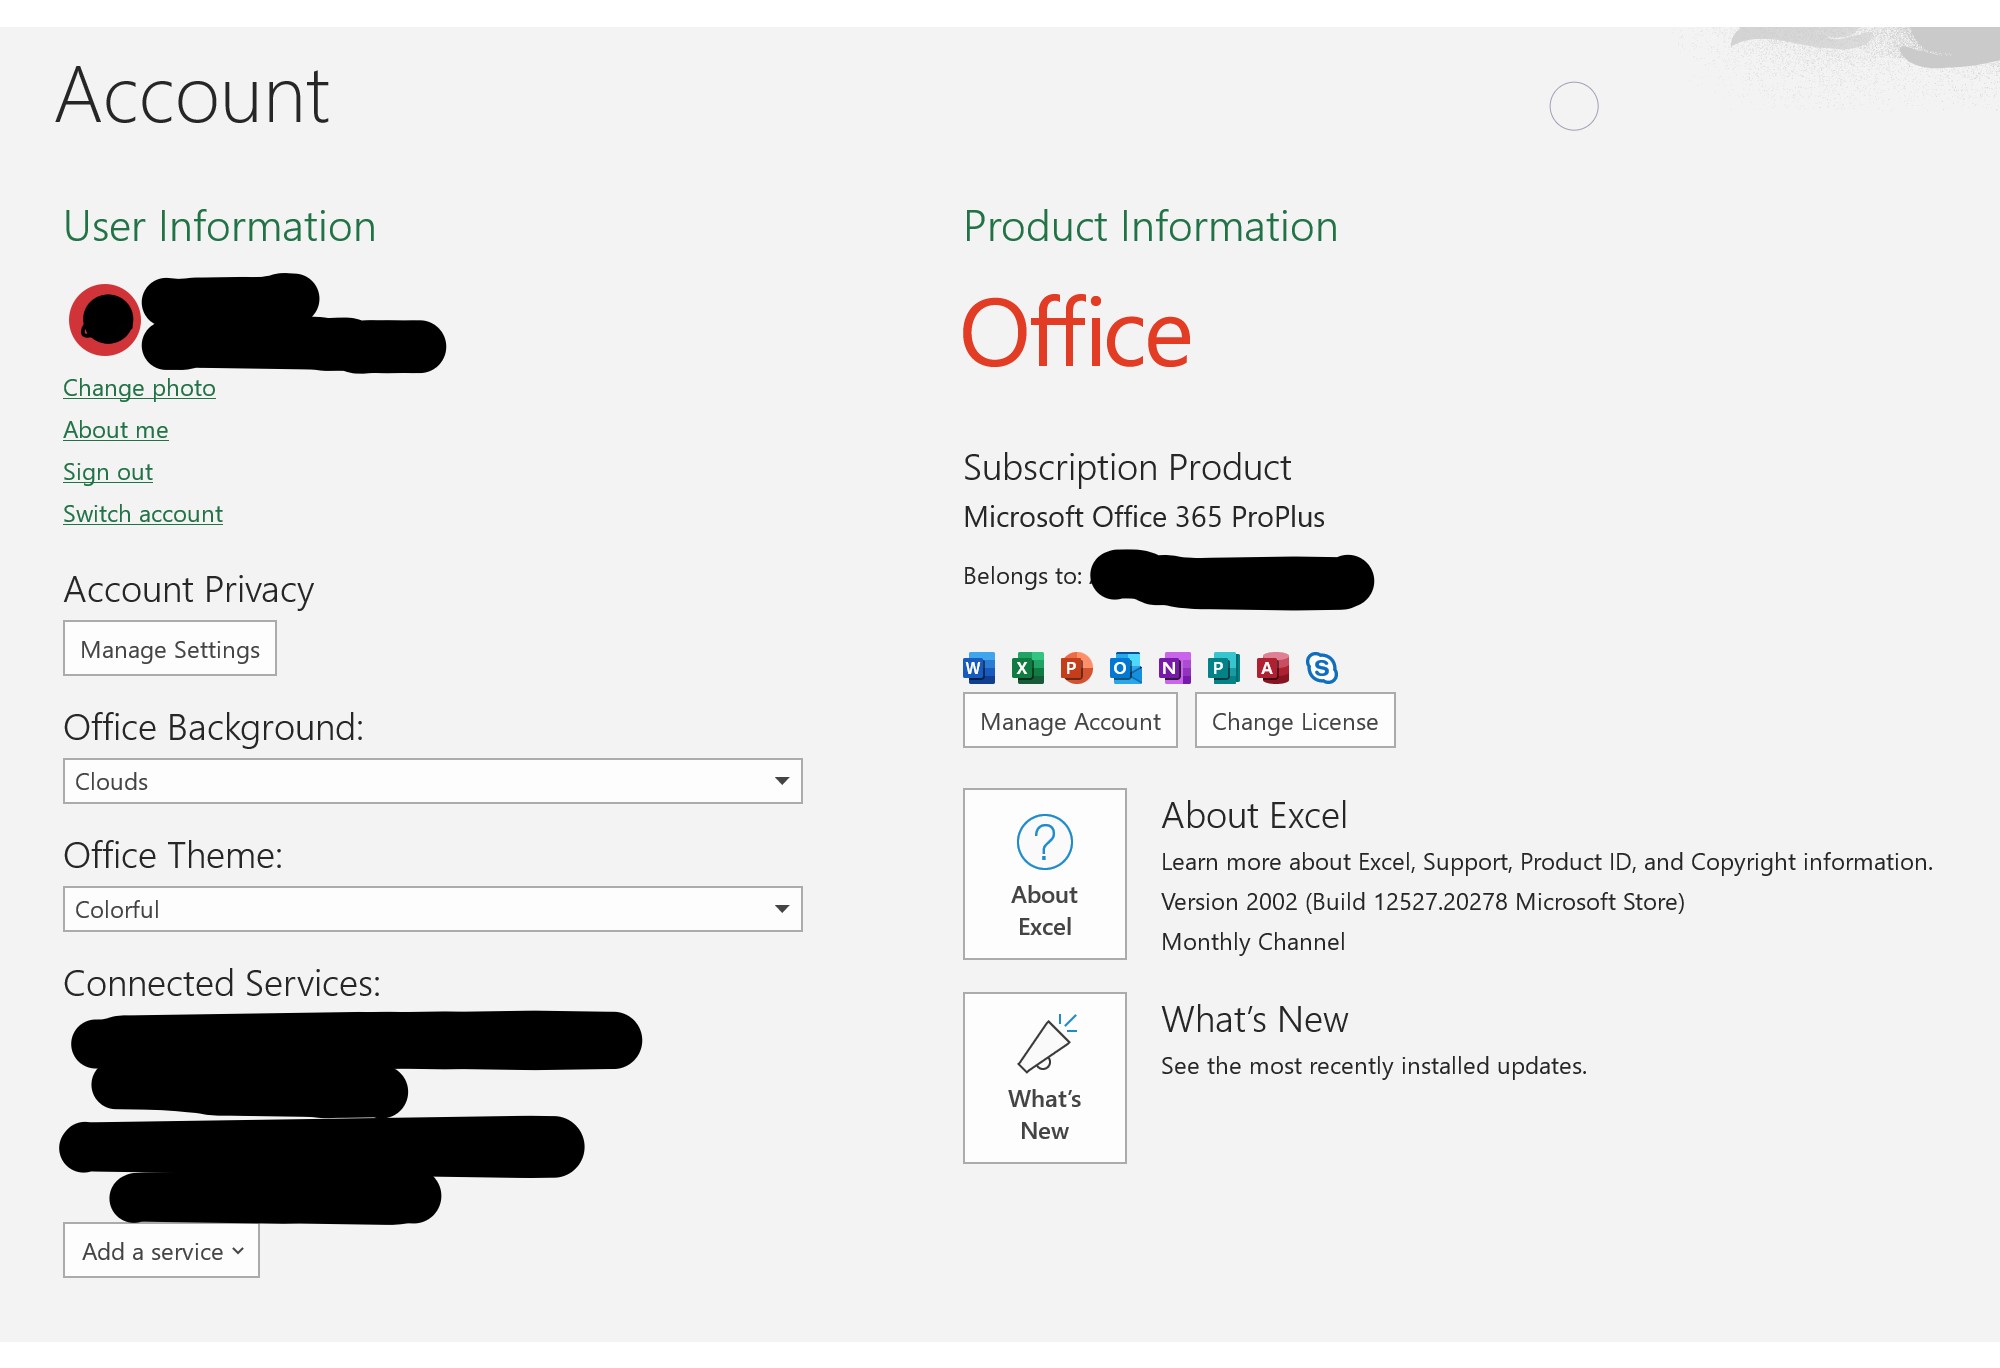Open the About me link
Viewport: 2000px width, 1368px height.
tap(115, 430)
